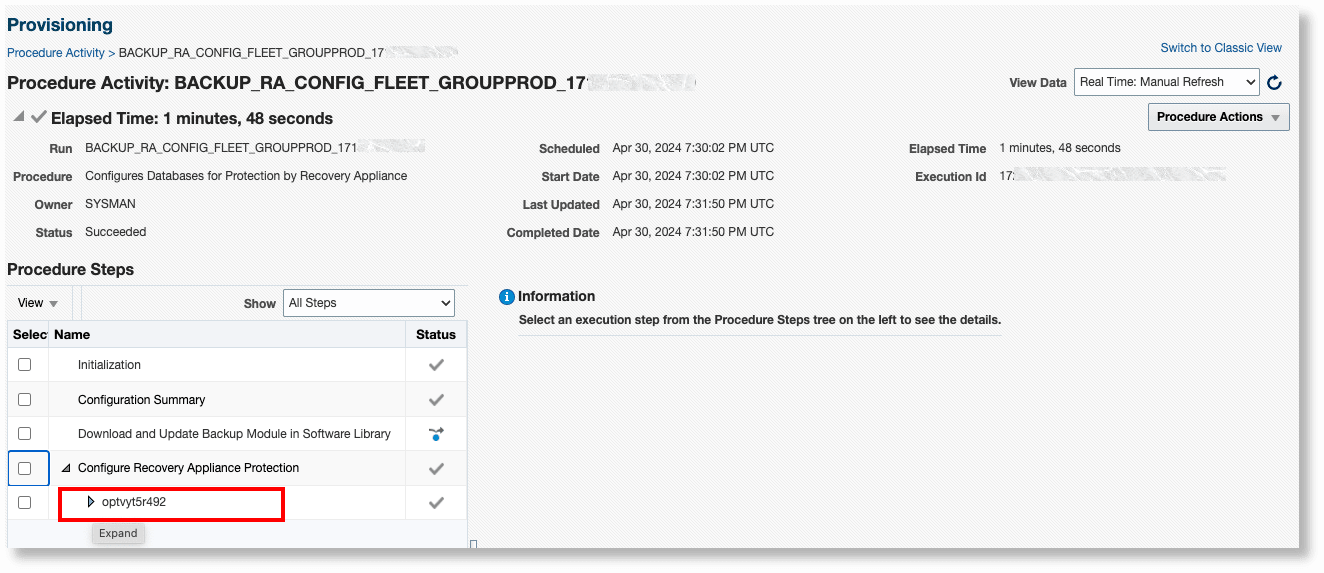
Task: Click the Procedure Activity breadcrumb link
Action: tap(56, 52)
